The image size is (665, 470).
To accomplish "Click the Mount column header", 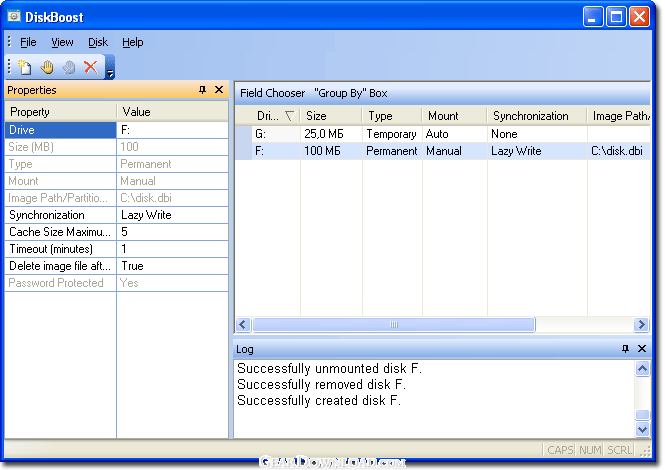I will pos(454,116).
